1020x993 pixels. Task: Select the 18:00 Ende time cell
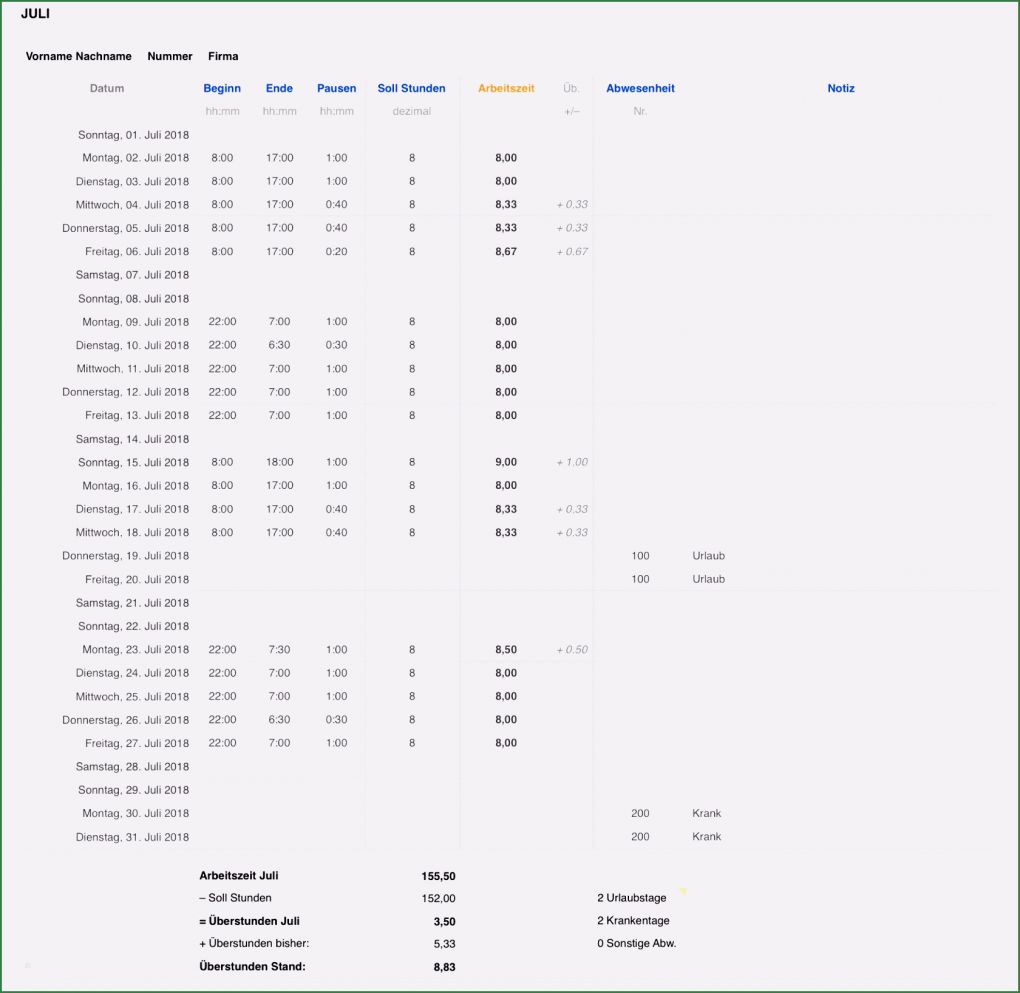point(279,462)
